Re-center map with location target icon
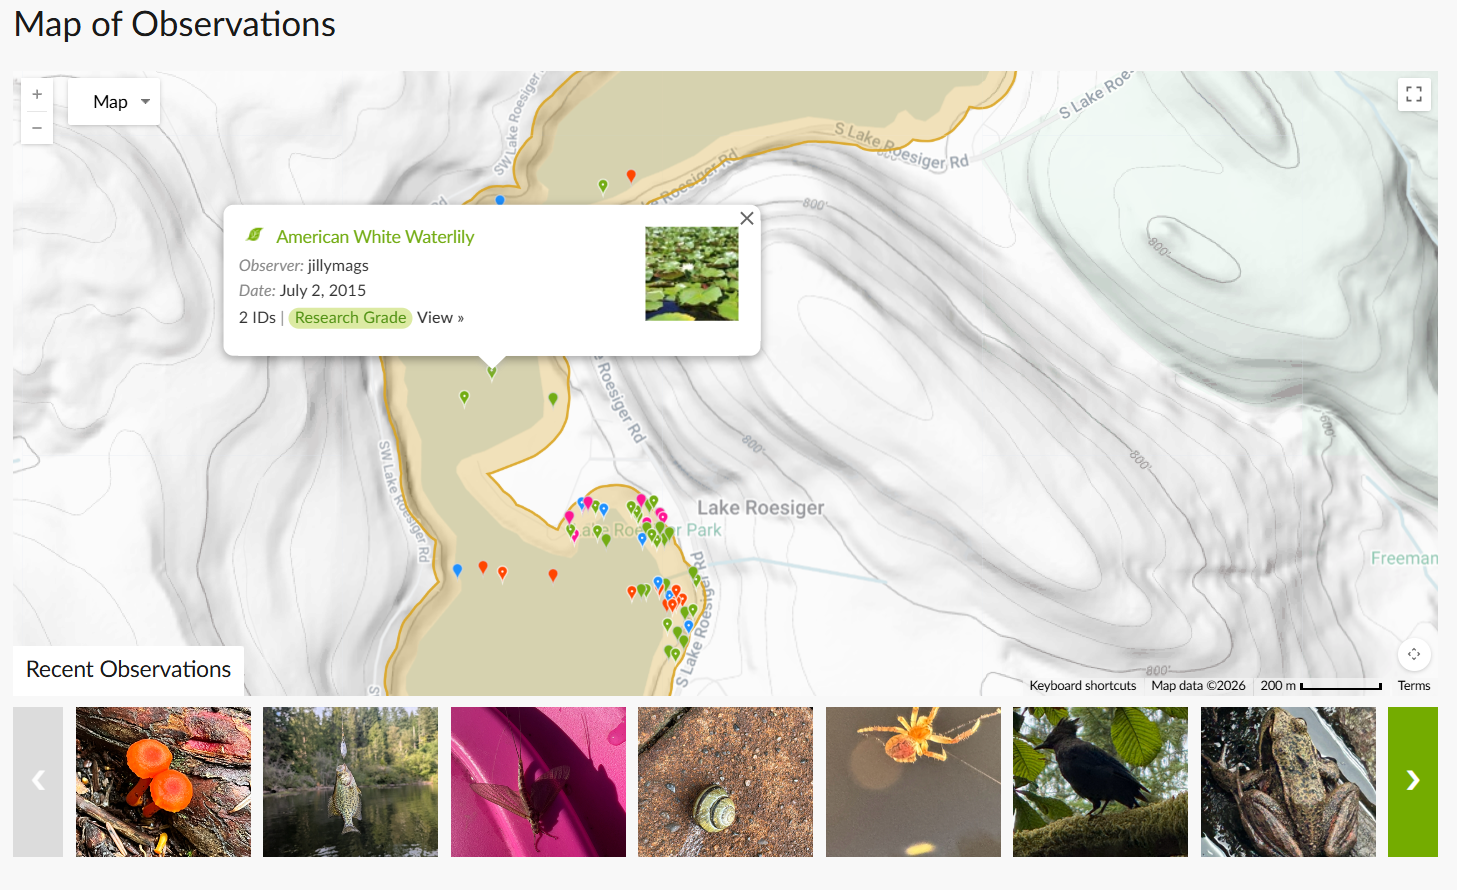Screen dimensions: 1457x890 (x=1414, y=654)
